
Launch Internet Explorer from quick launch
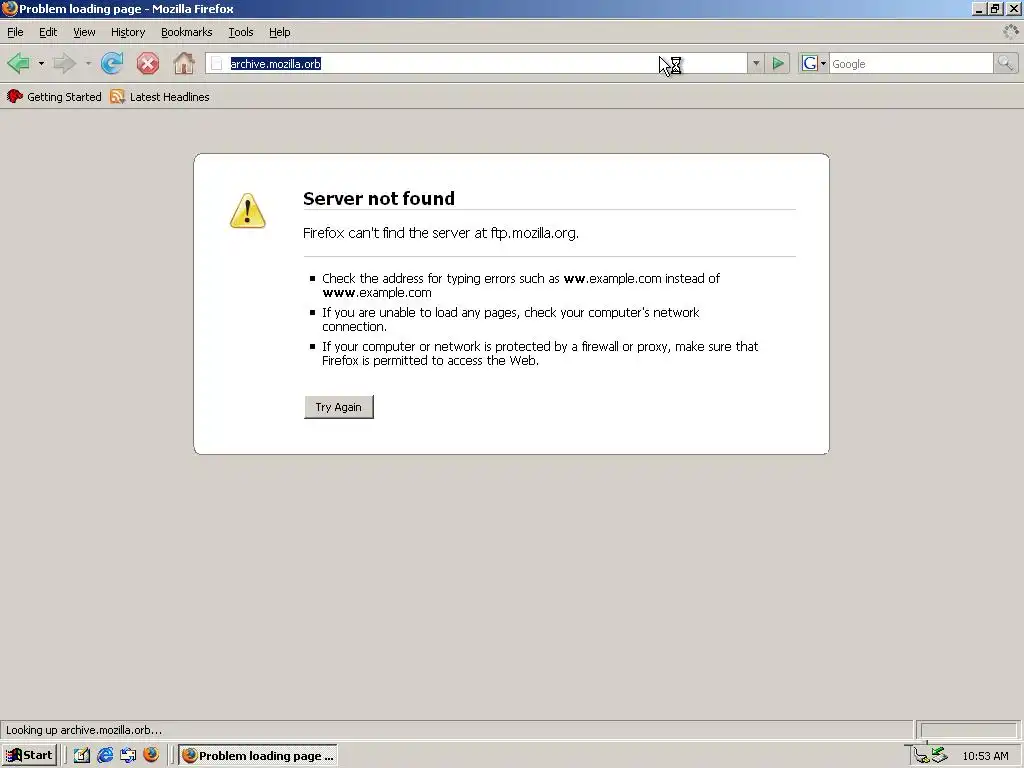point(105,756)
